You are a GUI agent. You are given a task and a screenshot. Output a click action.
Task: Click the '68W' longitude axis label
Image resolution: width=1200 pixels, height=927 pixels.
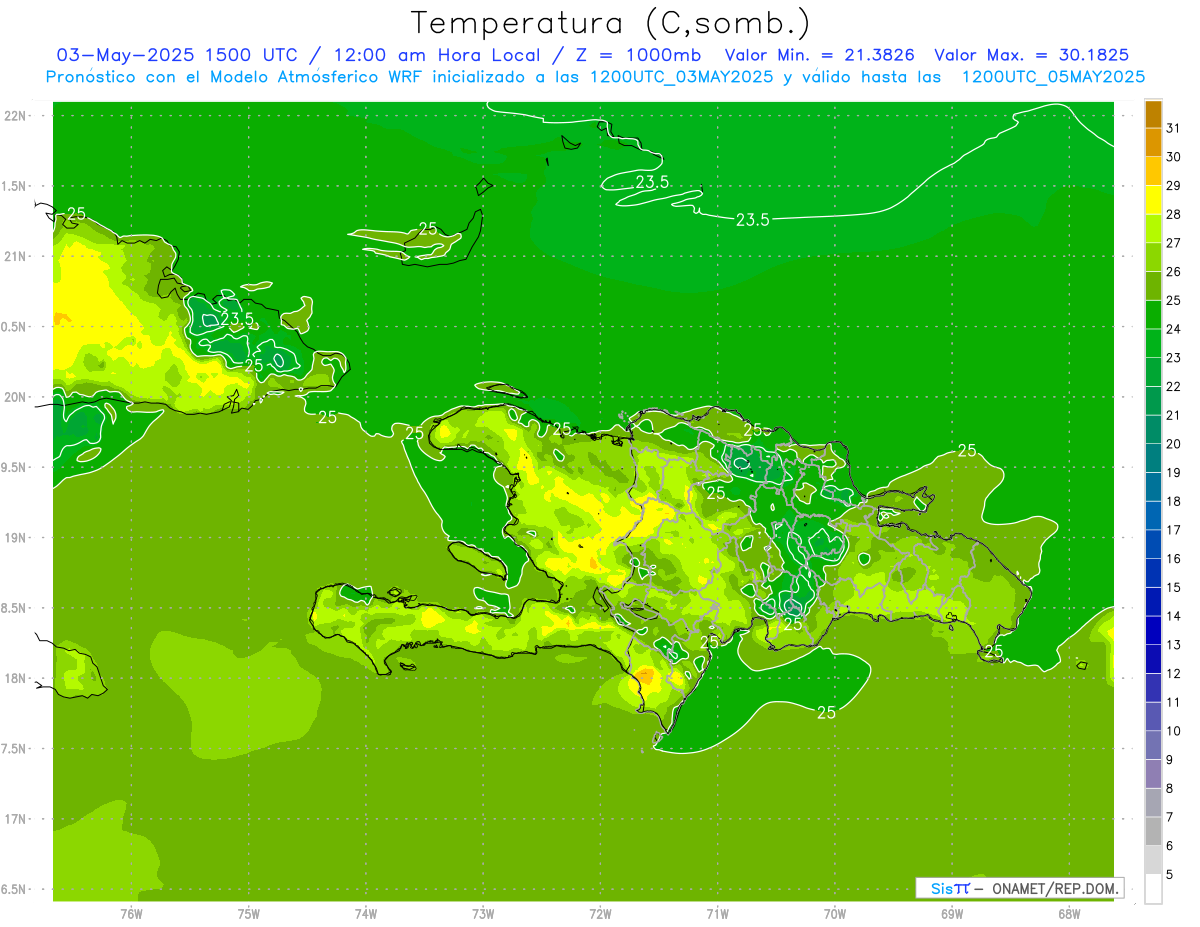tap(1069, 914)
